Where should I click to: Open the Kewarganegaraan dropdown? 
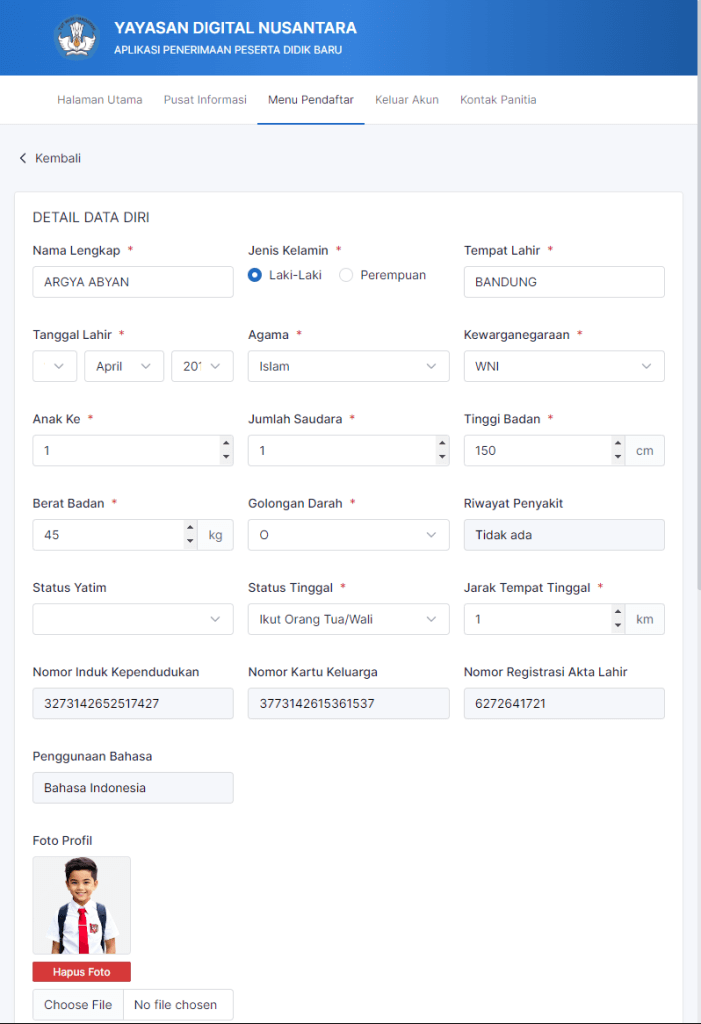coord(564,366)
